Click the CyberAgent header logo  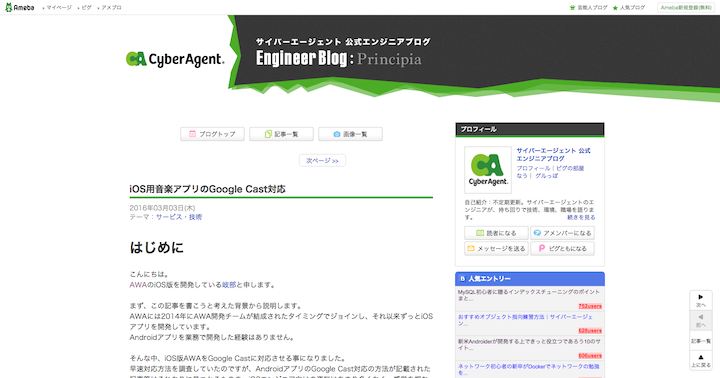(x=175, y=59)
